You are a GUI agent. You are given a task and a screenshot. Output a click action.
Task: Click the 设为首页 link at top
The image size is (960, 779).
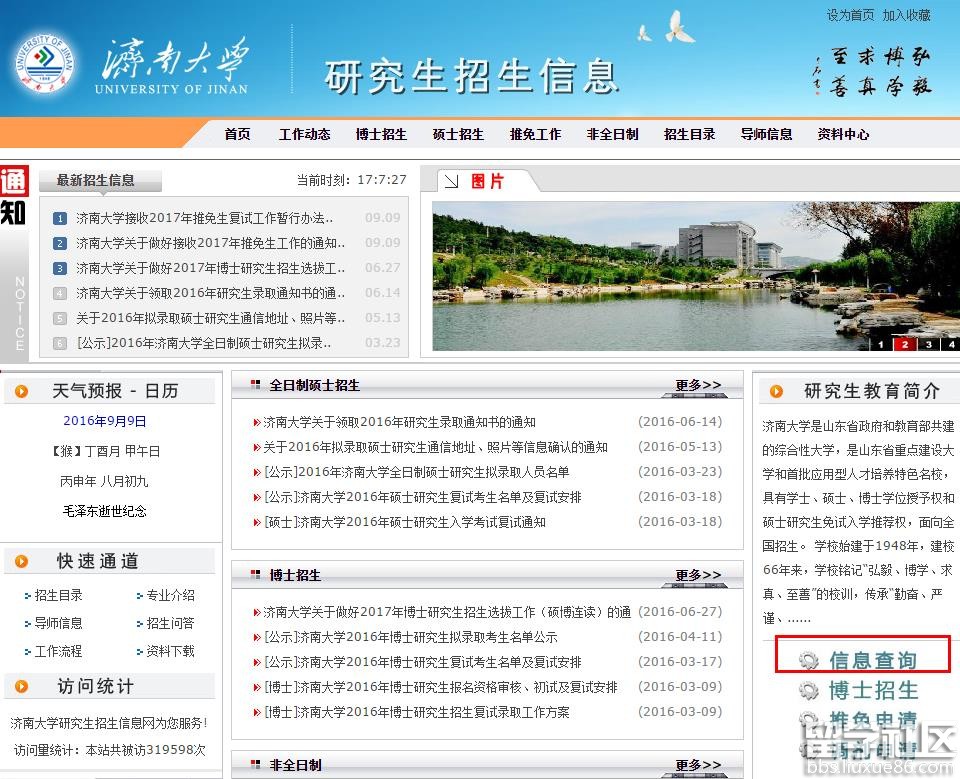pos(850,15)
